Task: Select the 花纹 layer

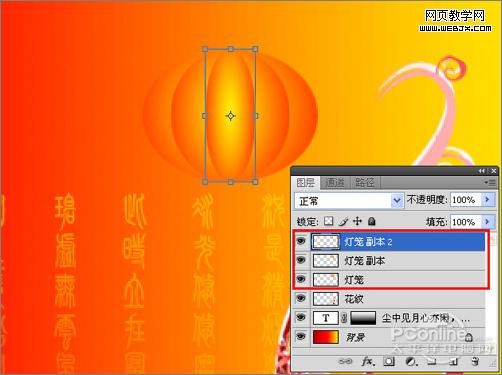Action: pos(390,299)
